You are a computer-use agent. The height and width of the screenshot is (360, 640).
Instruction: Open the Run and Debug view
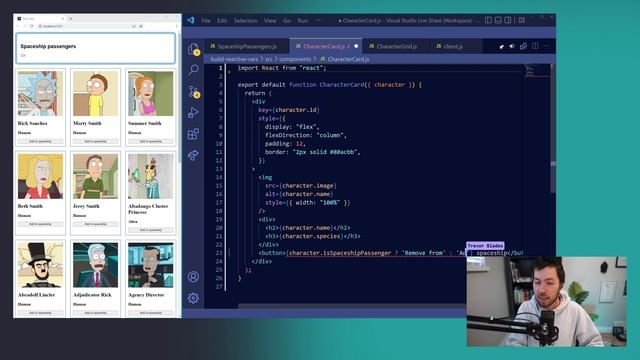(x=193, y=113)
